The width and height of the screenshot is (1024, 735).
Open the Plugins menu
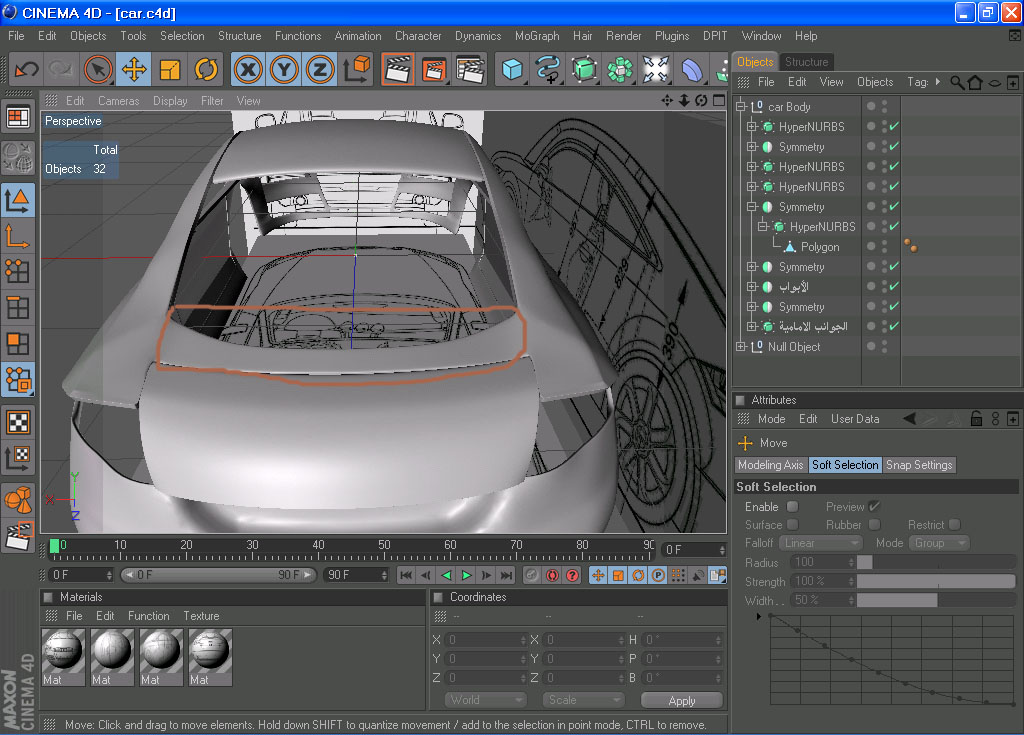click(x=672, y=36)
